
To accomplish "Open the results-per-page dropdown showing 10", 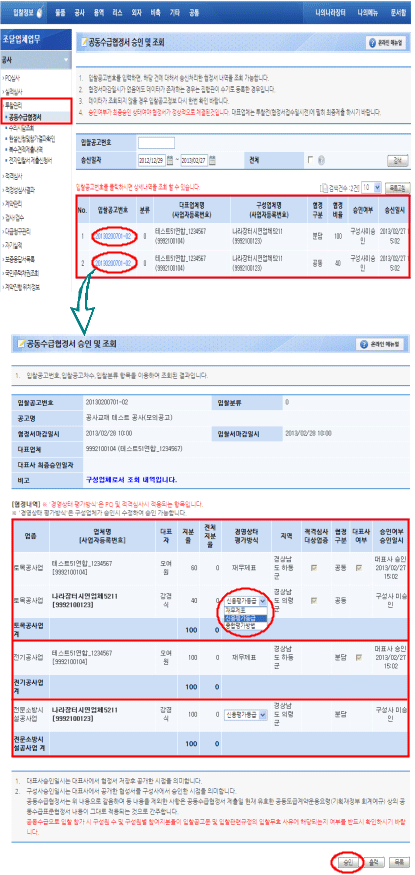I will (x=371, y=187).
